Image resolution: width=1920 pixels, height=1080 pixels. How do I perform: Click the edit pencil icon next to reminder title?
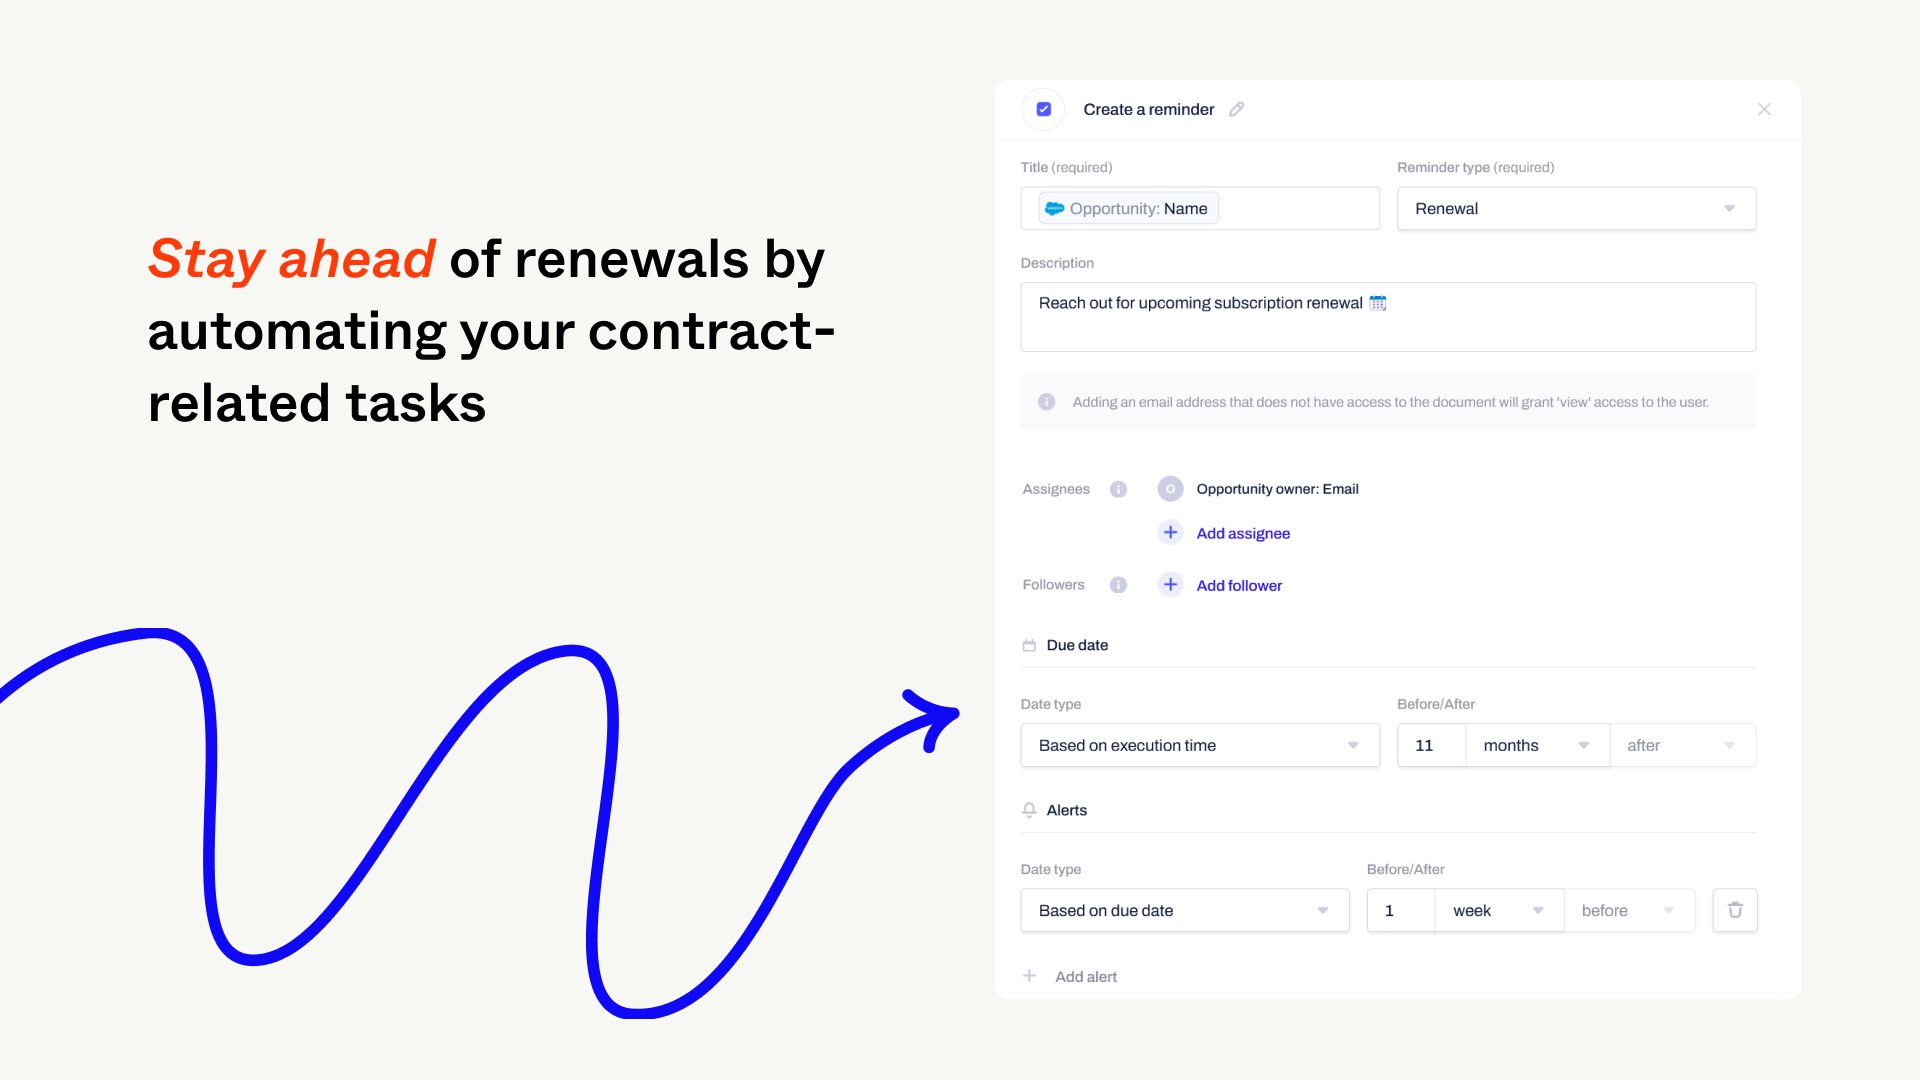(1233, 108)
